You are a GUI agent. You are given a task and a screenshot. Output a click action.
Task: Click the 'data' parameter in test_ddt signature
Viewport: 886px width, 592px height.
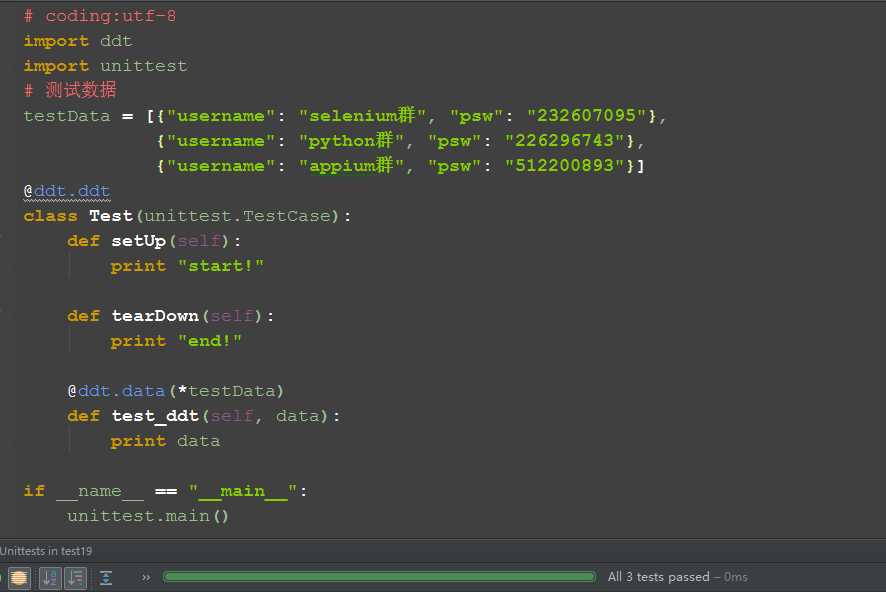[x=298, y=416]
